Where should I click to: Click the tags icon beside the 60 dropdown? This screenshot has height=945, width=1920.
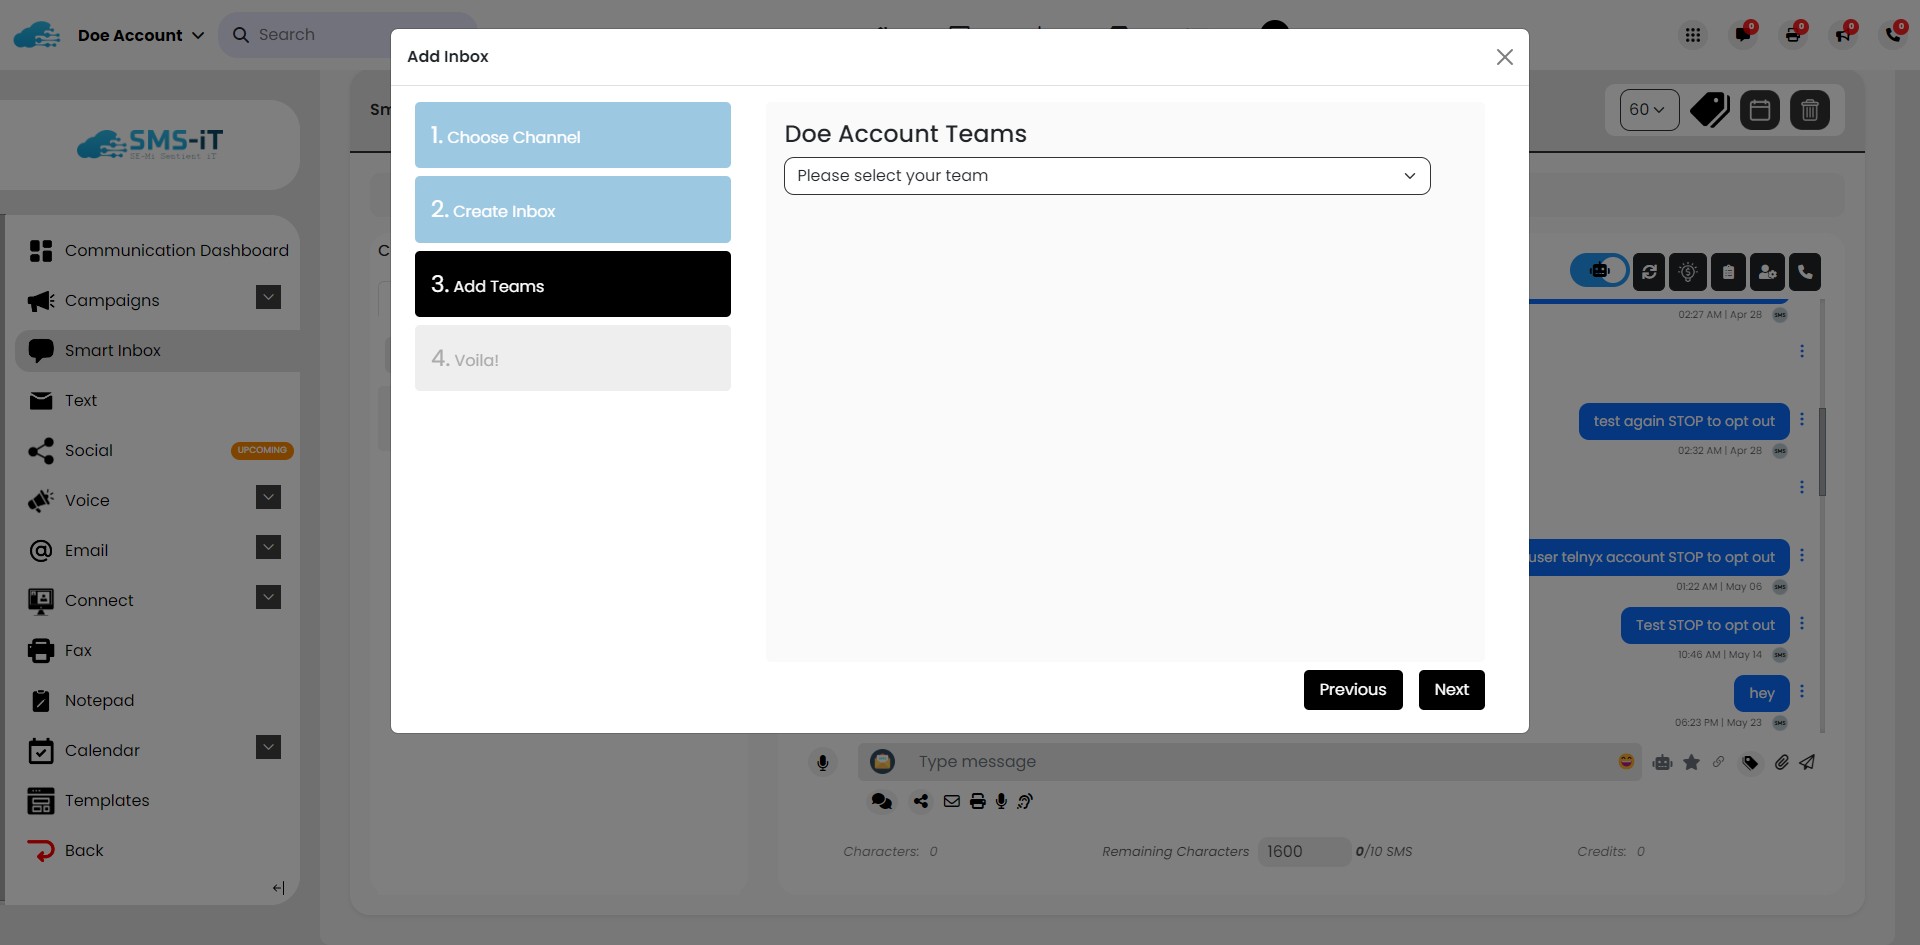pyautogui.click(x=1710, y=110)
